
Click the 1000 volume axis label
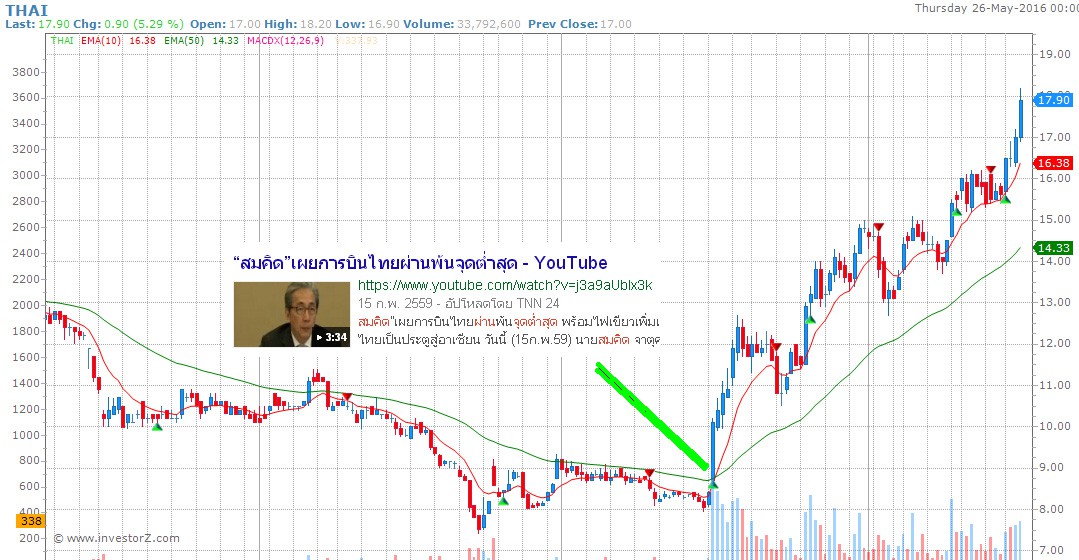(x=26, y=435)
